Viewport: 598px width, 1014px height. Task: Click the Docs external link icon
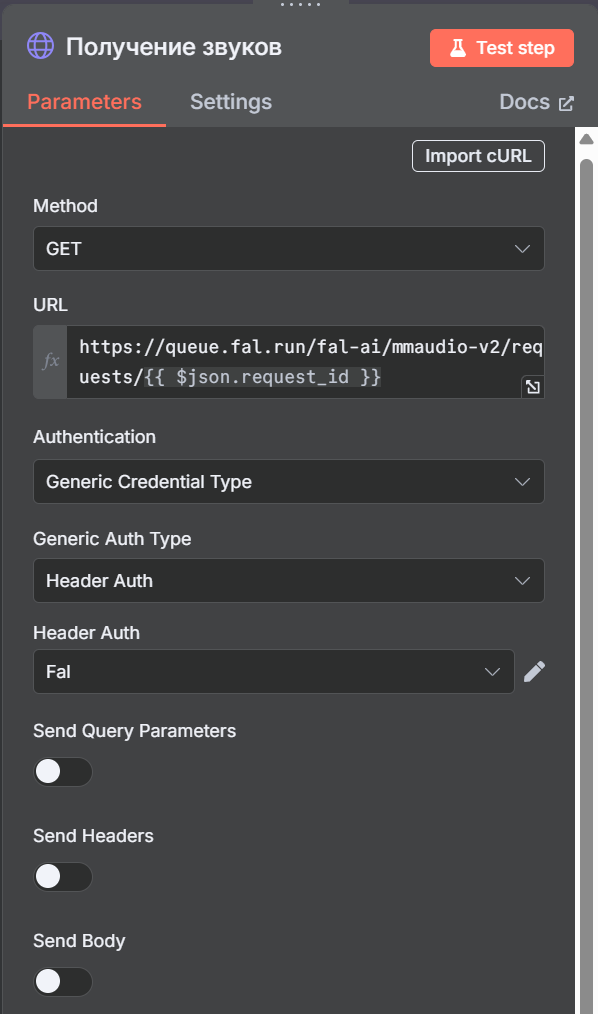(566, 103)
